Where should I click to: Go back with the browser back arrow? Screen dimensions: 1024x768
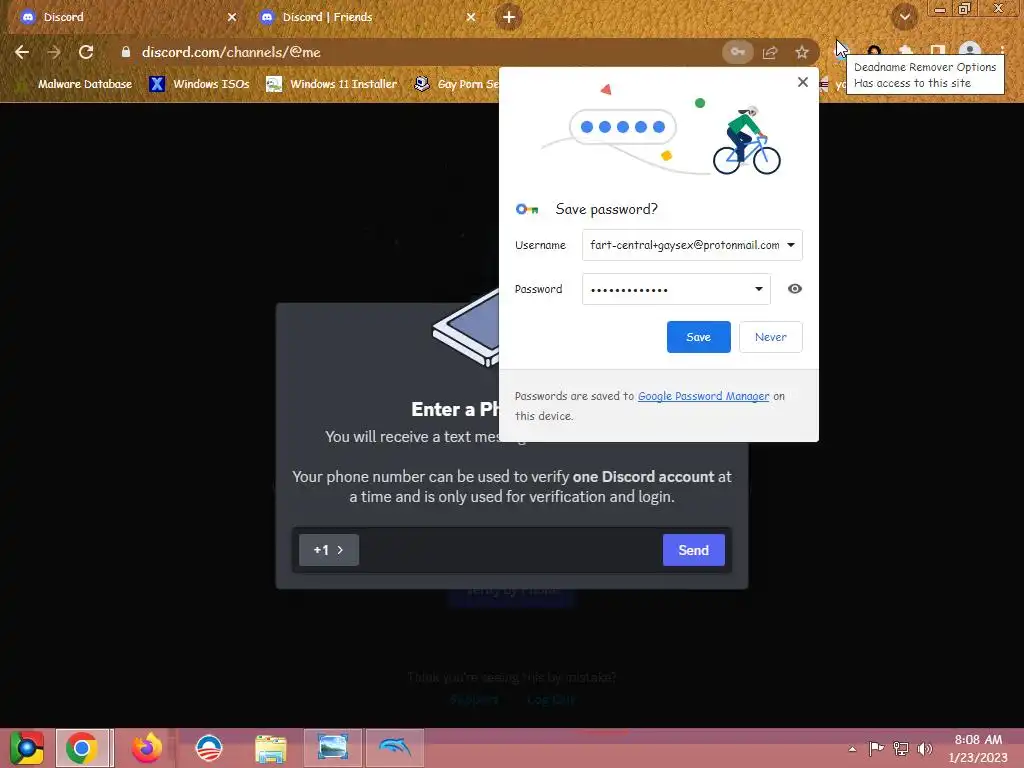click(22, 52)
